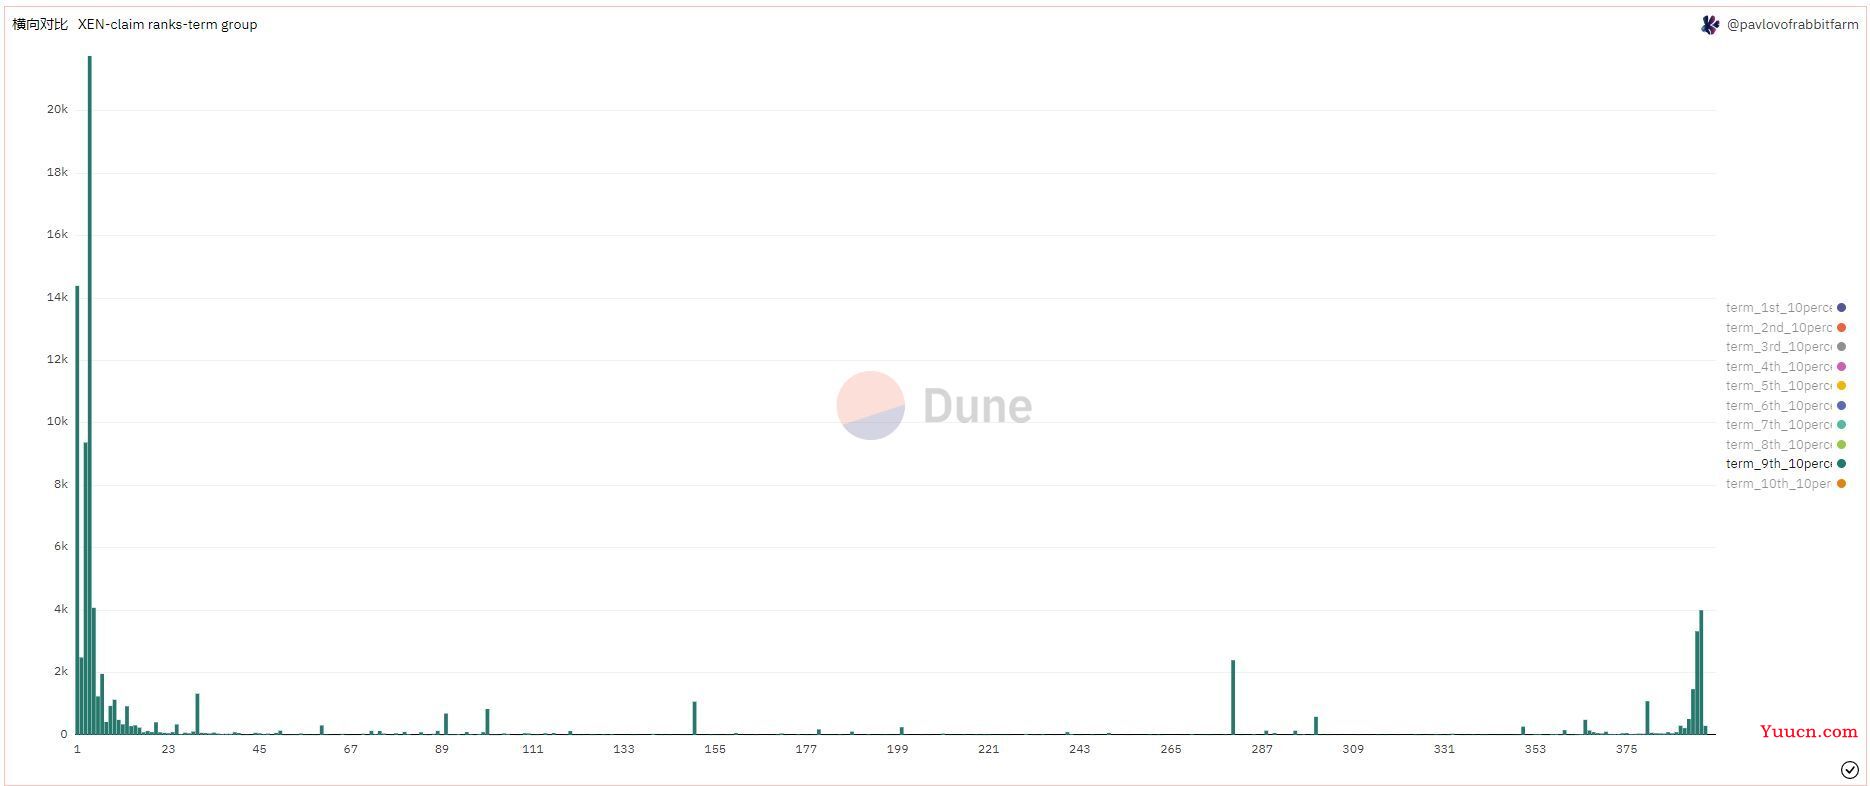Click the 287 x-axis label

[1262, 749]
